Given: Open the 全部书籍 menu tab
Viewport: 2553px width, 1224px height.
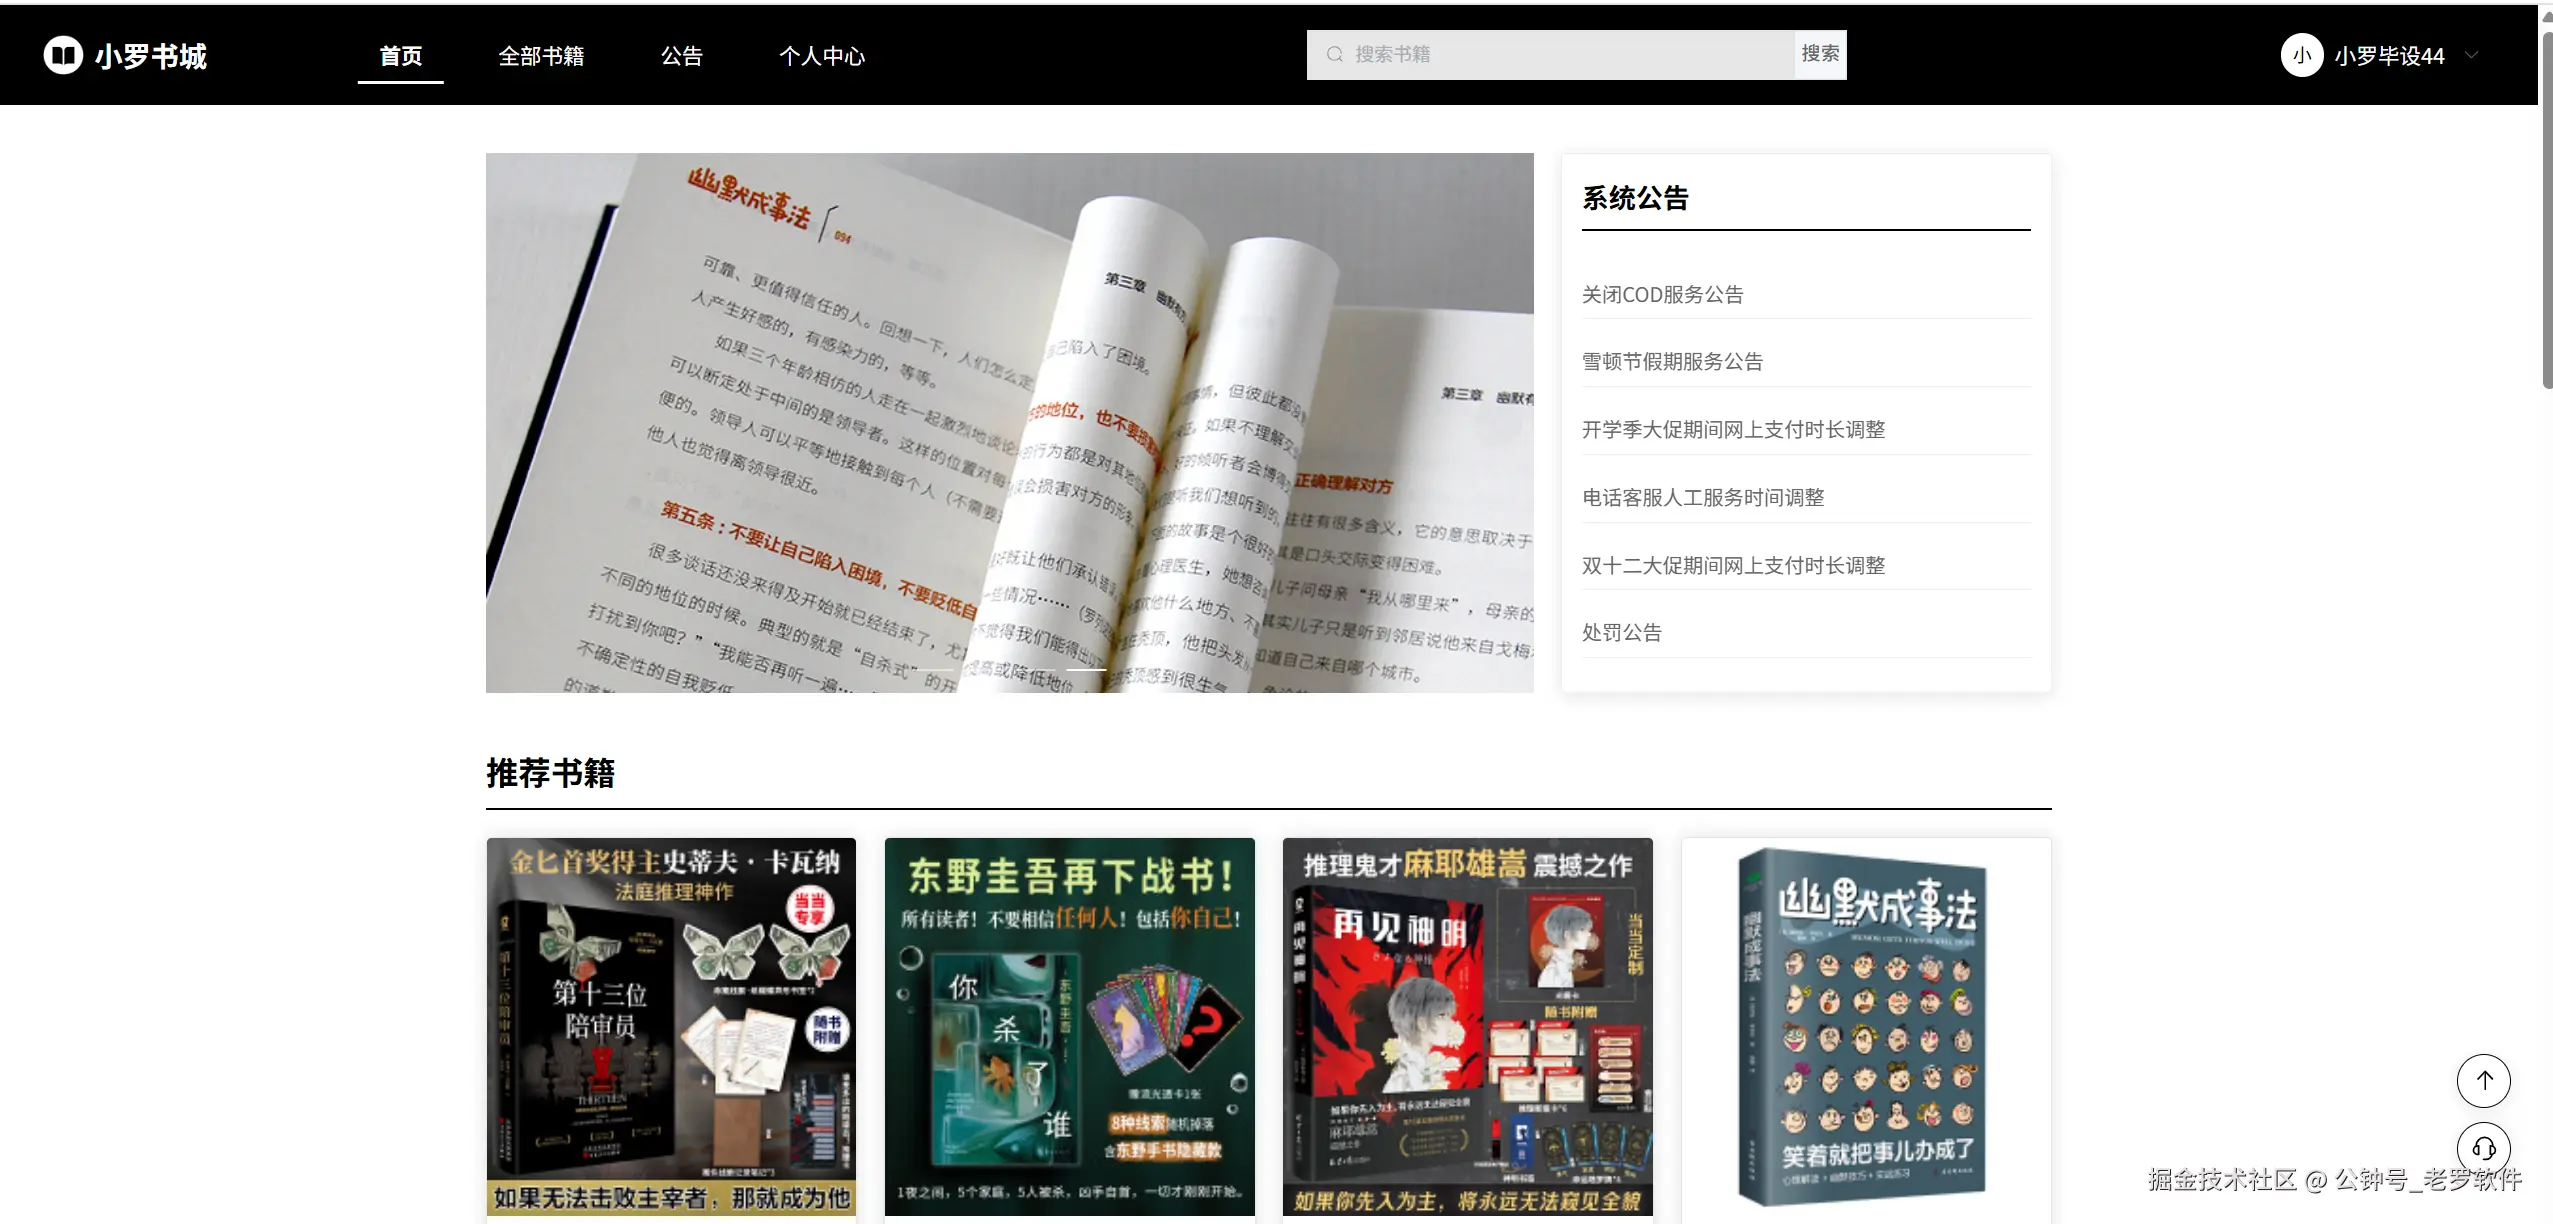Looking at the screenshot, I should (541, 56).
